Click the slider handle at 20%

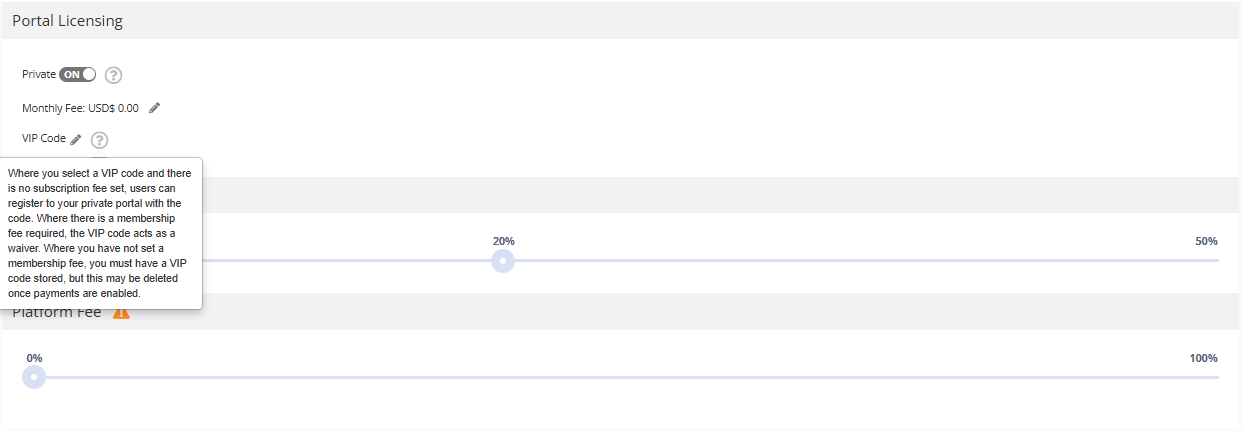[503, 261]
